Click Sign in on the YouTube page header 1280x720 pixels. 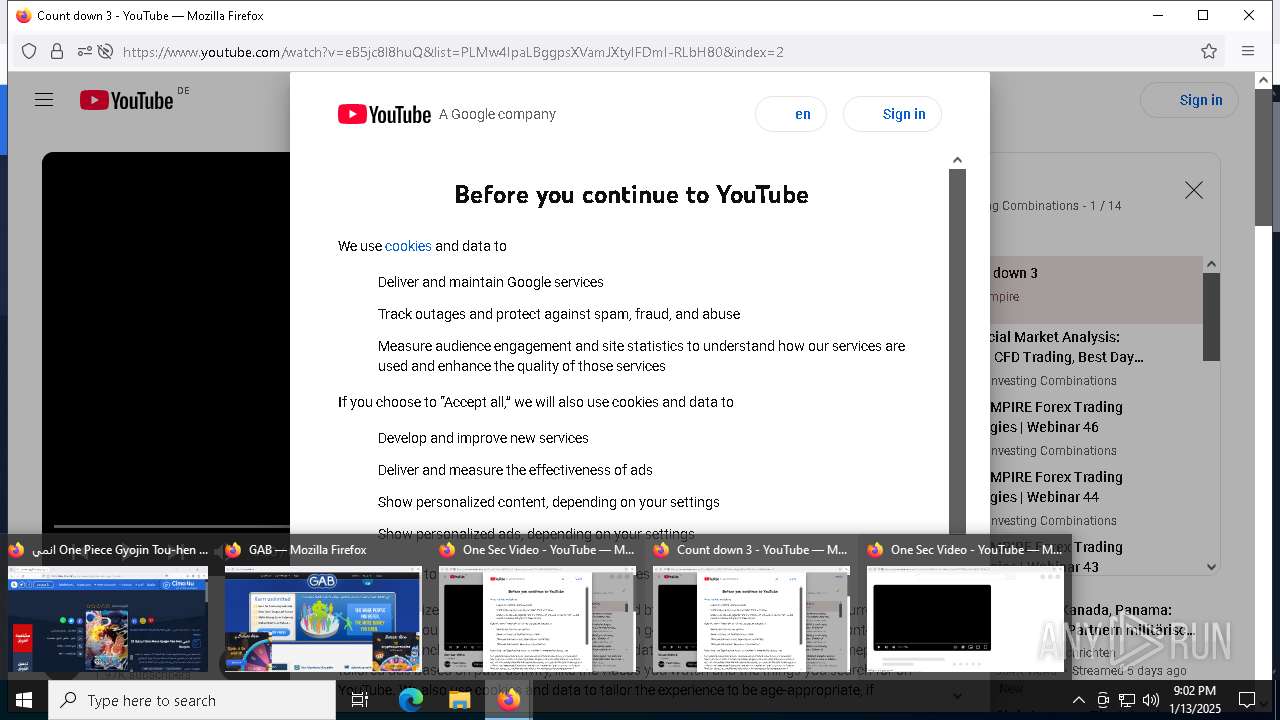tap(1189, 100)
